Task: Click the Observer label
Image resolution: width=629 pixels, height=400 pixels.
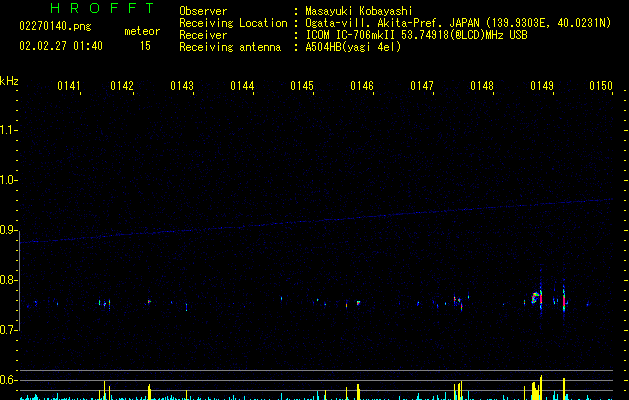Action: pyautogui.click(x=203, y=11)
